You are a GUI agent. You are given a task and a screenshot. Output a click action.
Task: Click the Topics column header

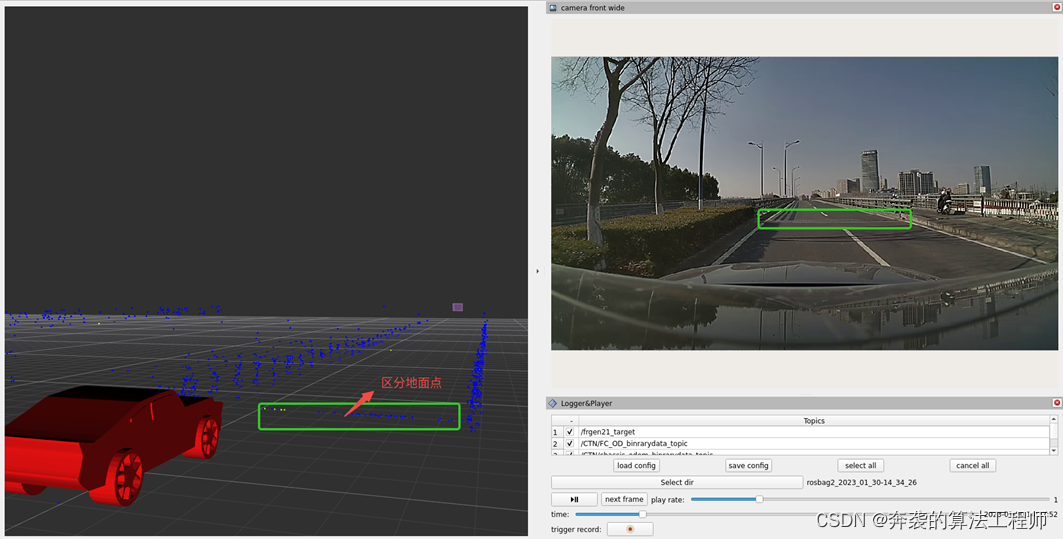814,420
